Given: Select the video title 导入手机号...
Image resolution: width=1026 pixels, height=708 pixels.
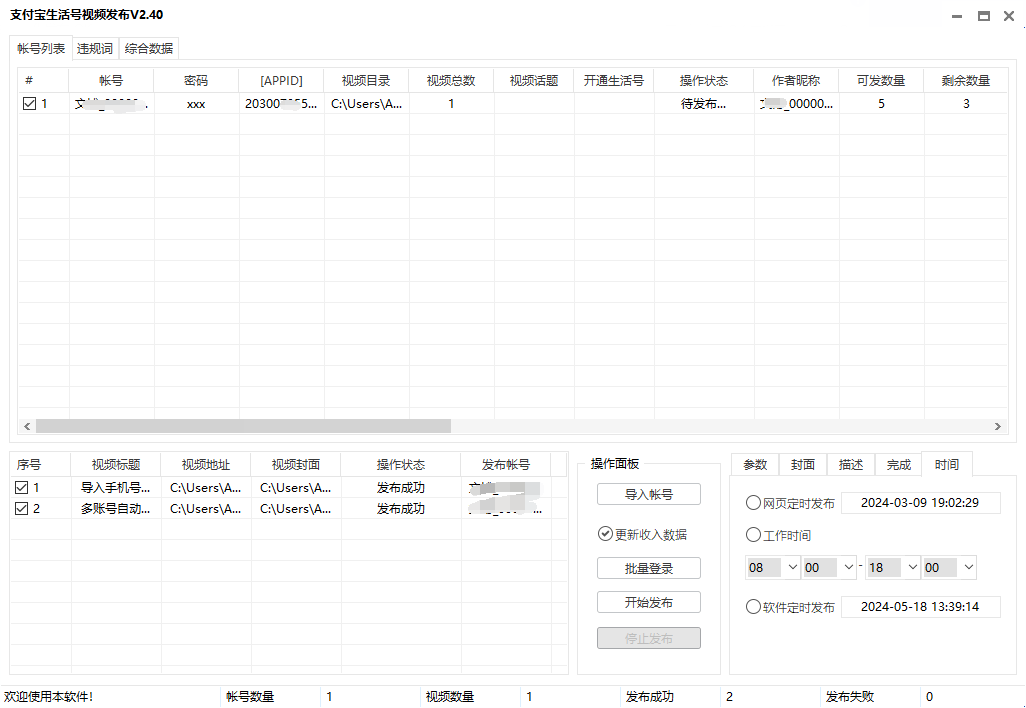Looking at the screenshot, I should [x=116, y=487].
